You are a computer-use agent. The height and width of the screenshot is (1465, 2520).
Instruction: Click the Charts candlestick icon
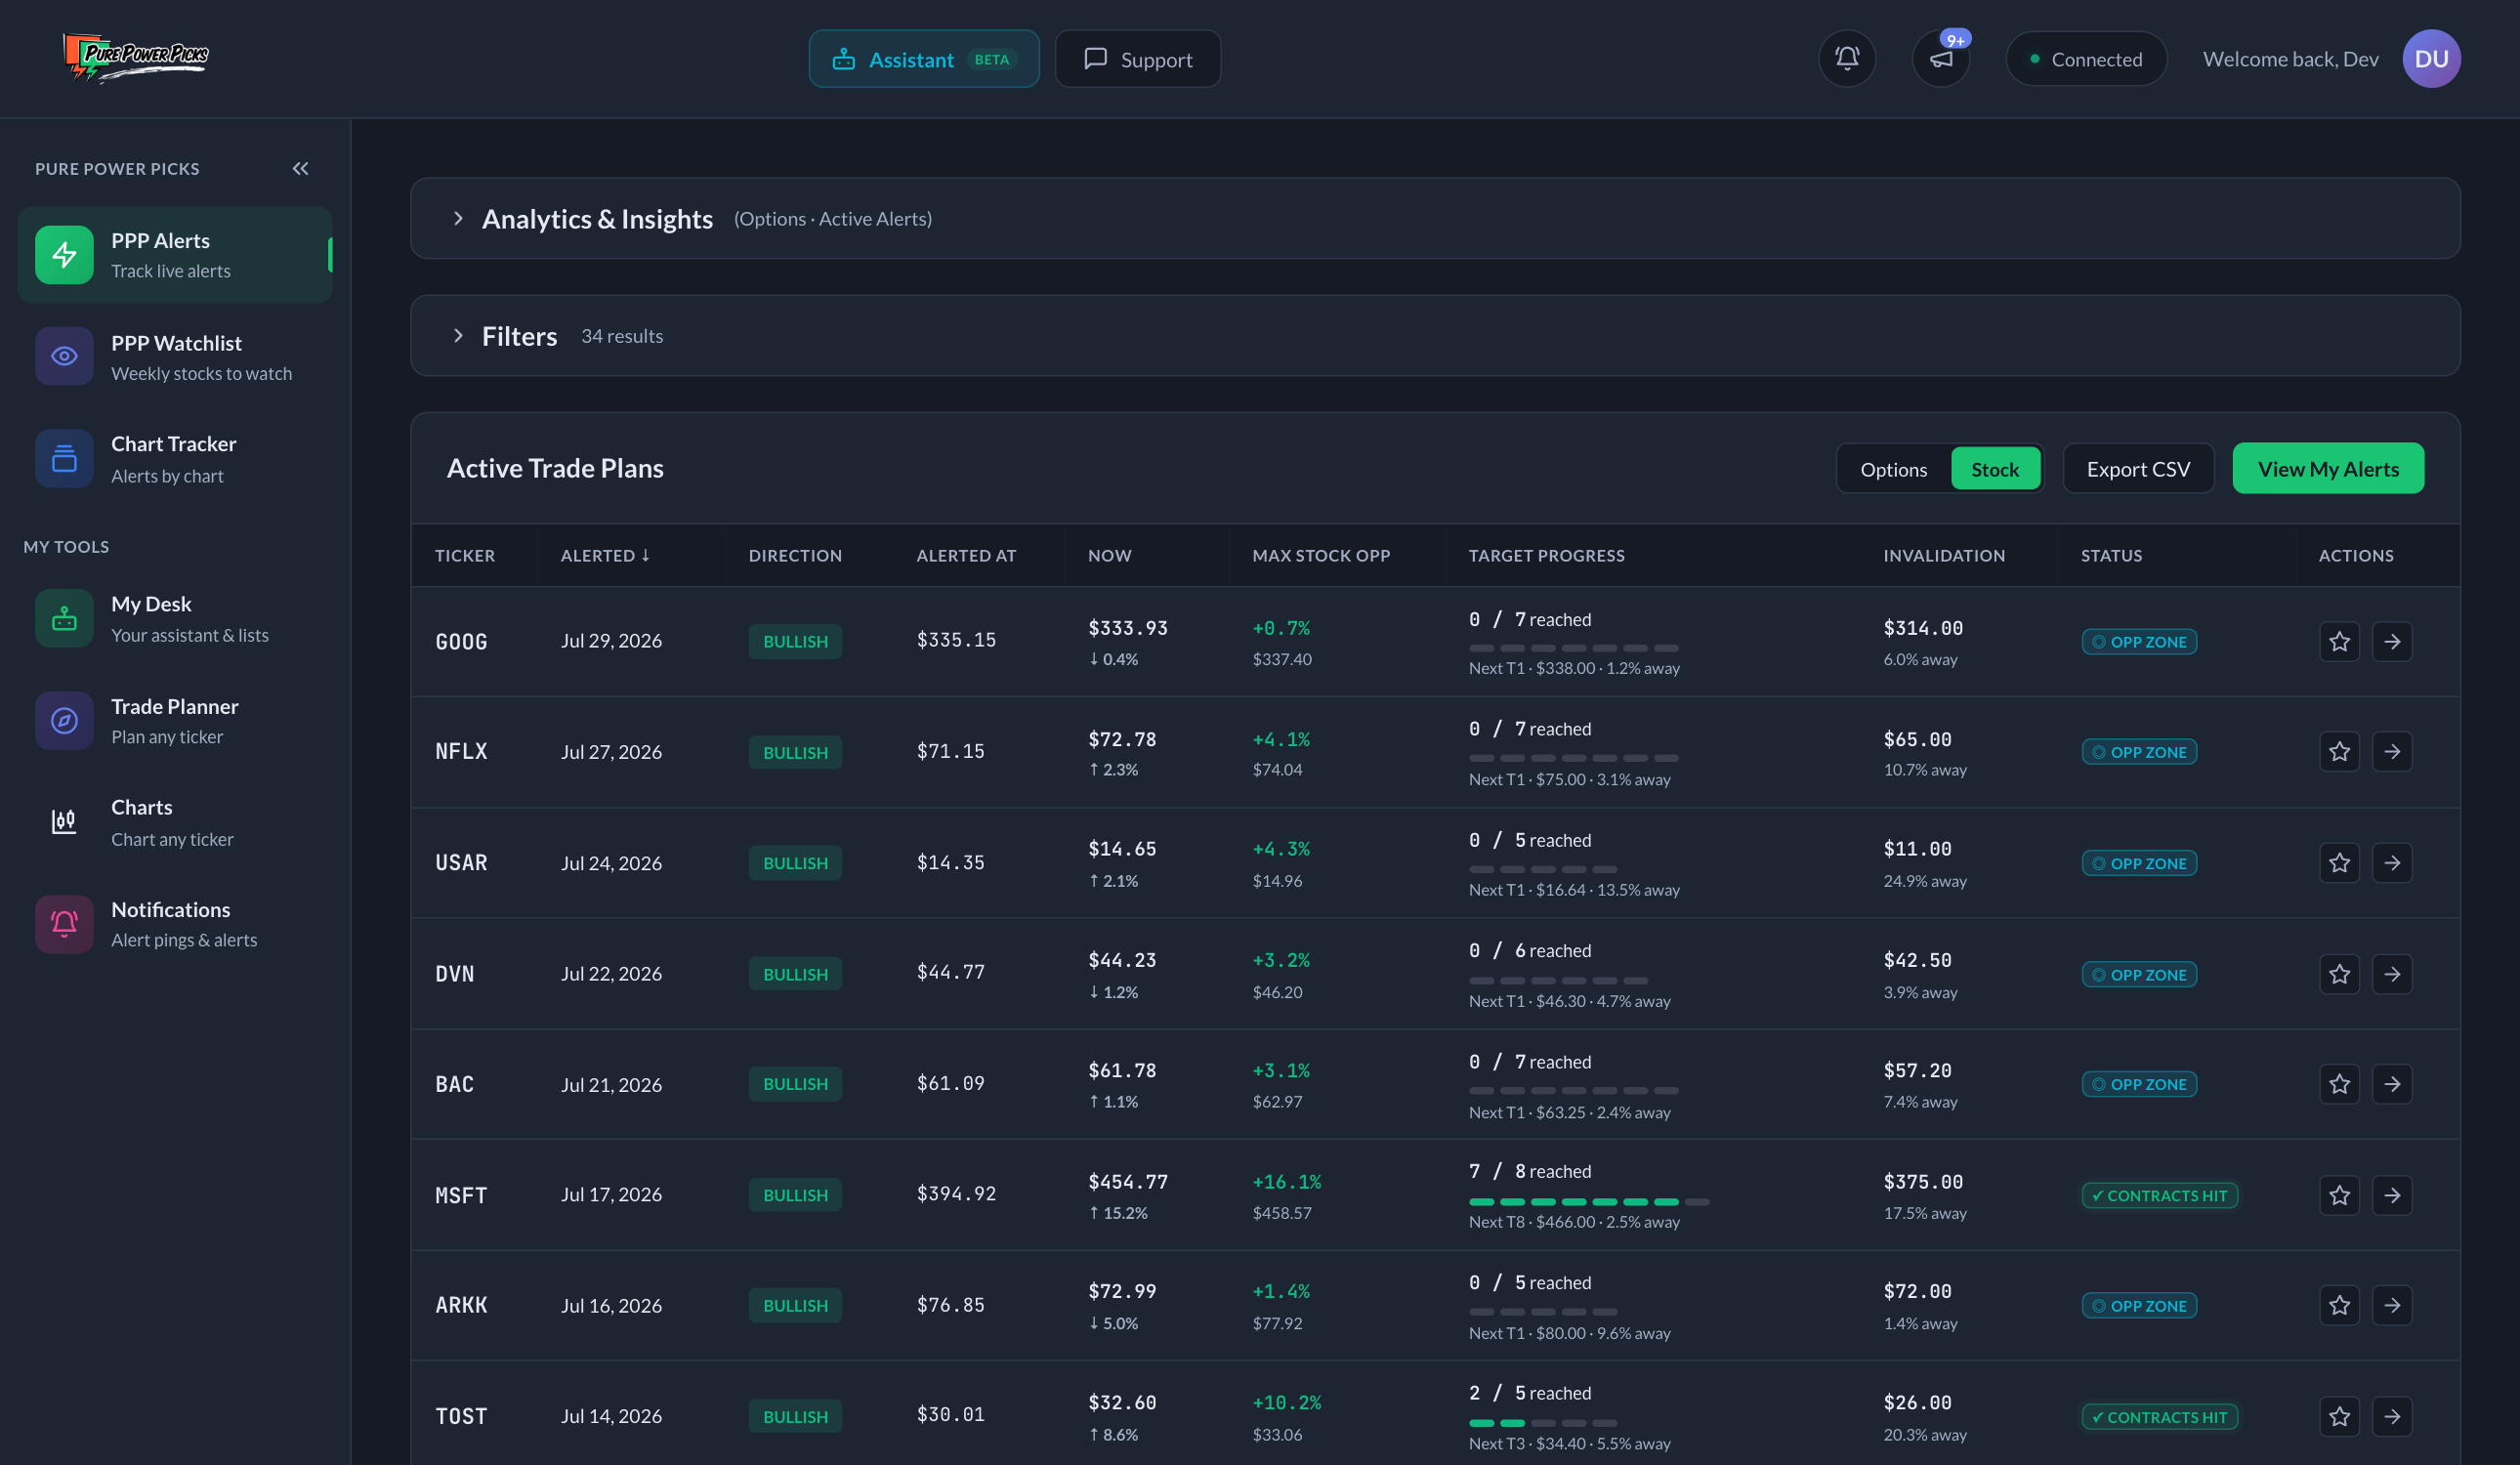(x=64, y=822)
